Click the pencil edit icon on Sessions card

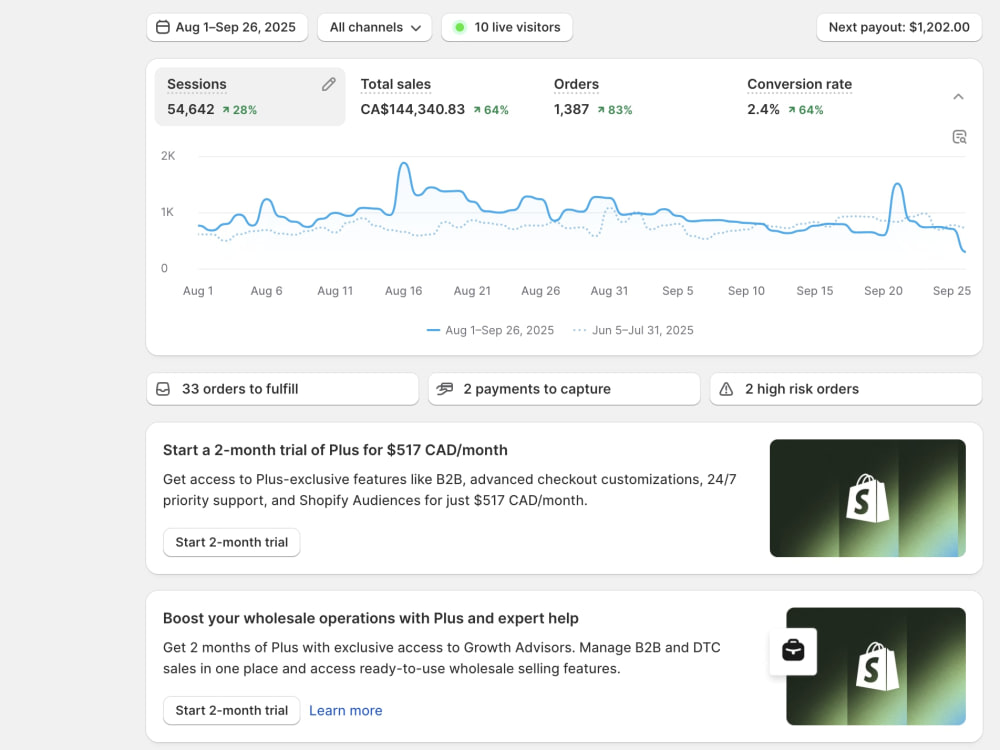pyautogui.click(x=328, y=84)
